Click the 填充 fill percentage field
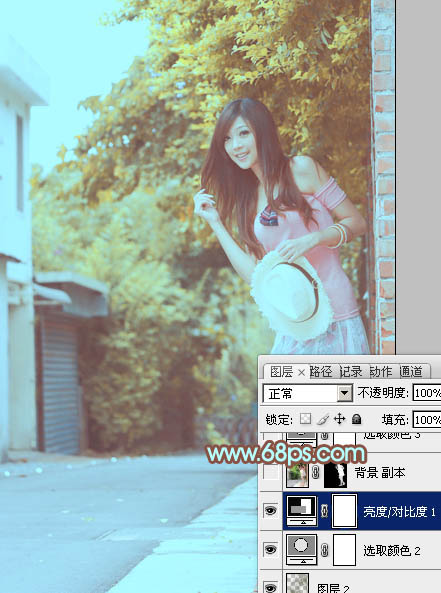This screenshot has width=441, height=593. click(427, 419)
